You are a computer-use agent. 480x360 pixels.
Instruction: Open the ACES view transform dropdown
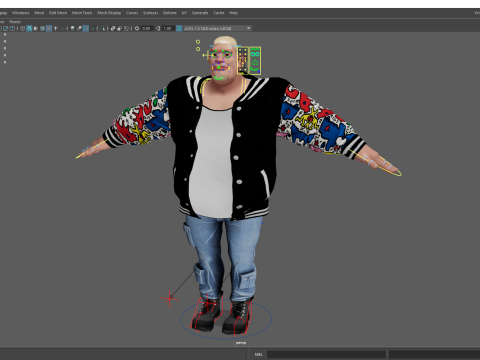click(218, 28)
